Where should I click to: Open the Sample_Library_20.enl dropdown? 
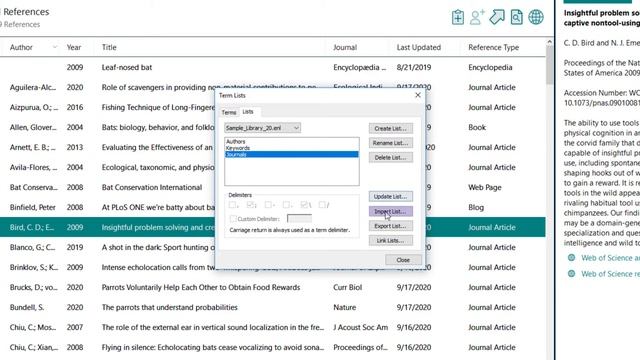pos(262,128)
